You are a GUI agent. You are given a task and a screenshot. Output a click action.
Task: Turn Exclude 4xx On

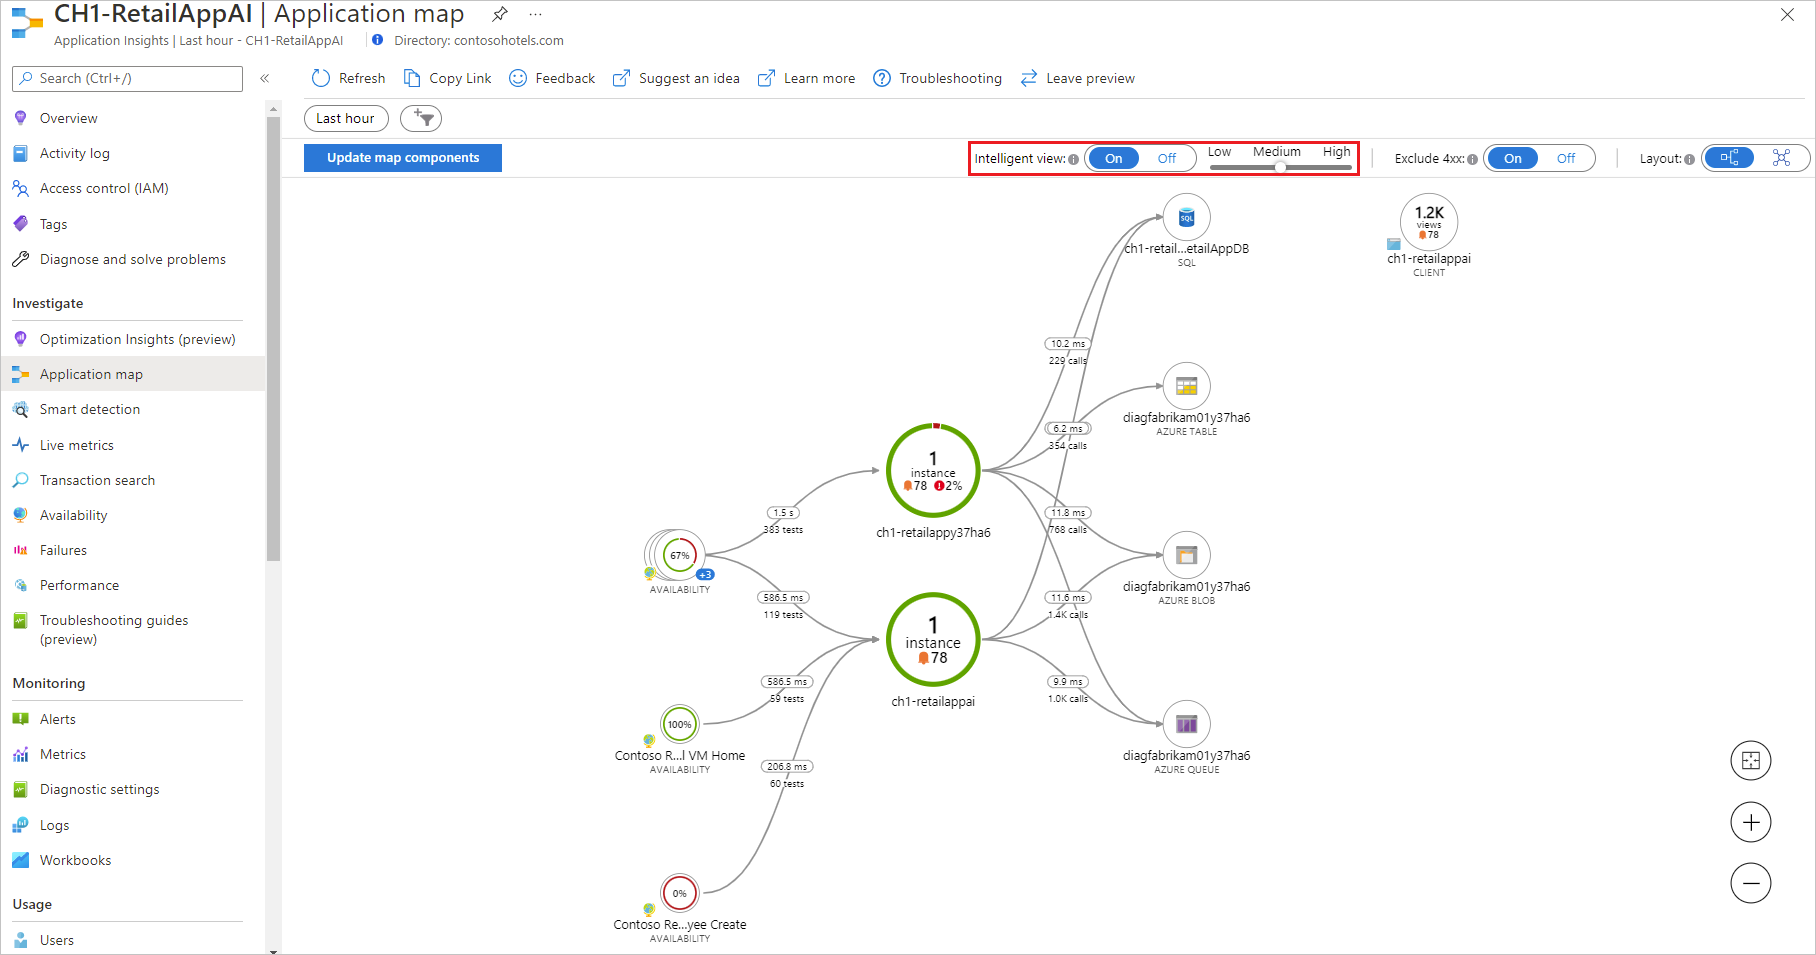pos(1512,158)
